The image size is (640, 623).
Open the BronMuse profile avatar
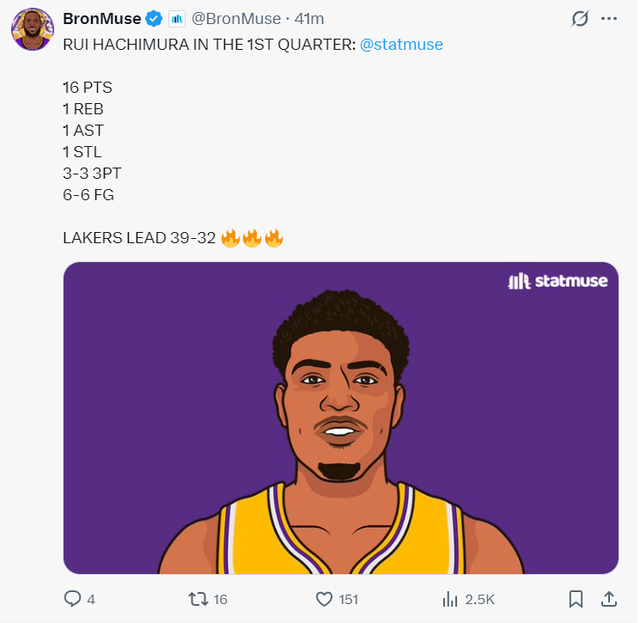pyautogui.click(x=31, y=29)
